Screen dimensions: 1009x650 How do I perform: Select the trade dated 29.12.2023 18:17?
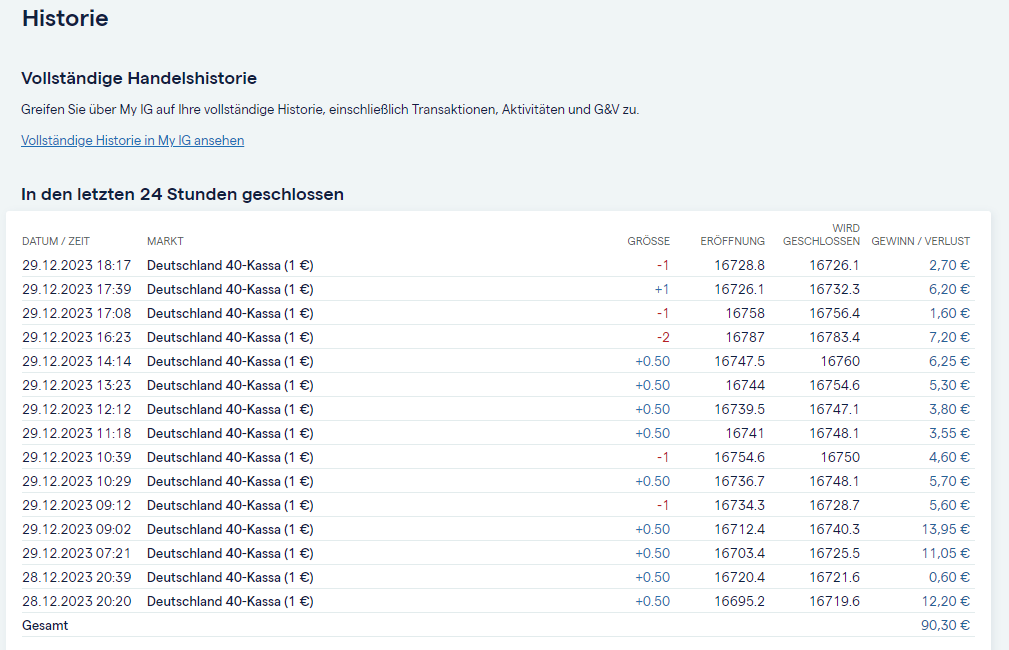[76, 265]
